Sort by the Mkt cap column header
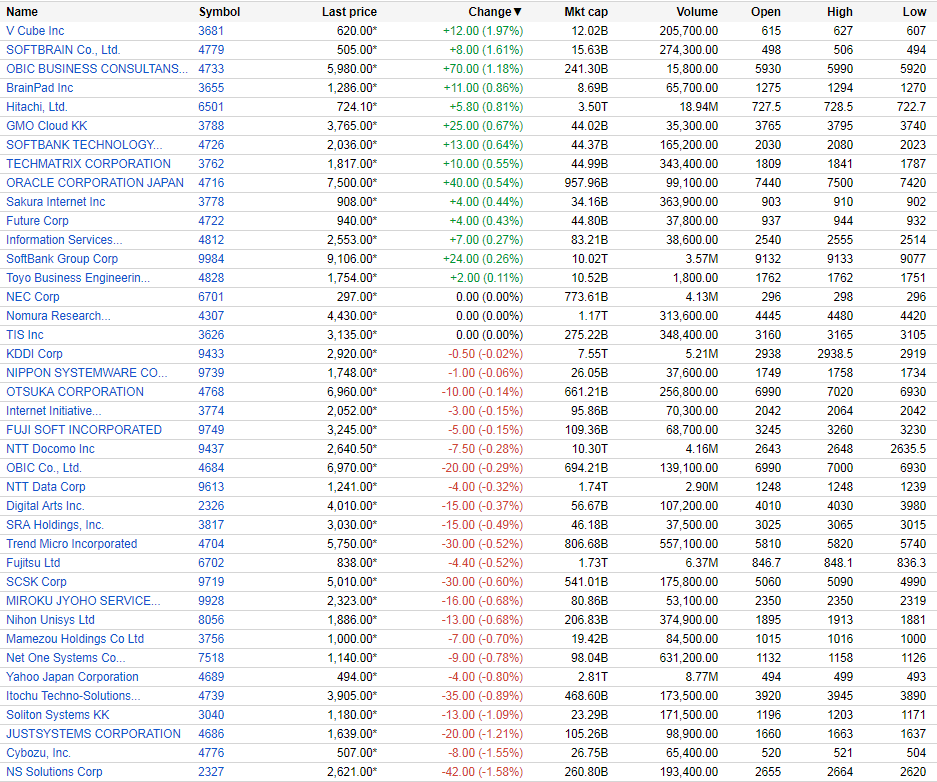This screenshot has width=937, height=782. [x=586, y=12]
